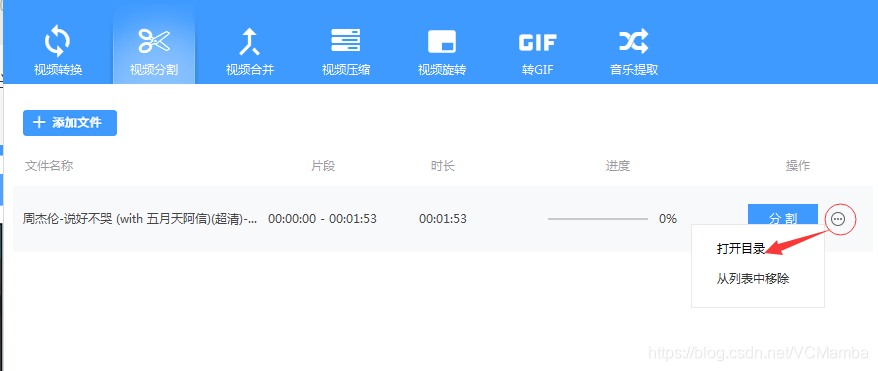Switch to the 视频合并 tab label
The width and height of the screenshot is (878, 371).
click(250, 70)
